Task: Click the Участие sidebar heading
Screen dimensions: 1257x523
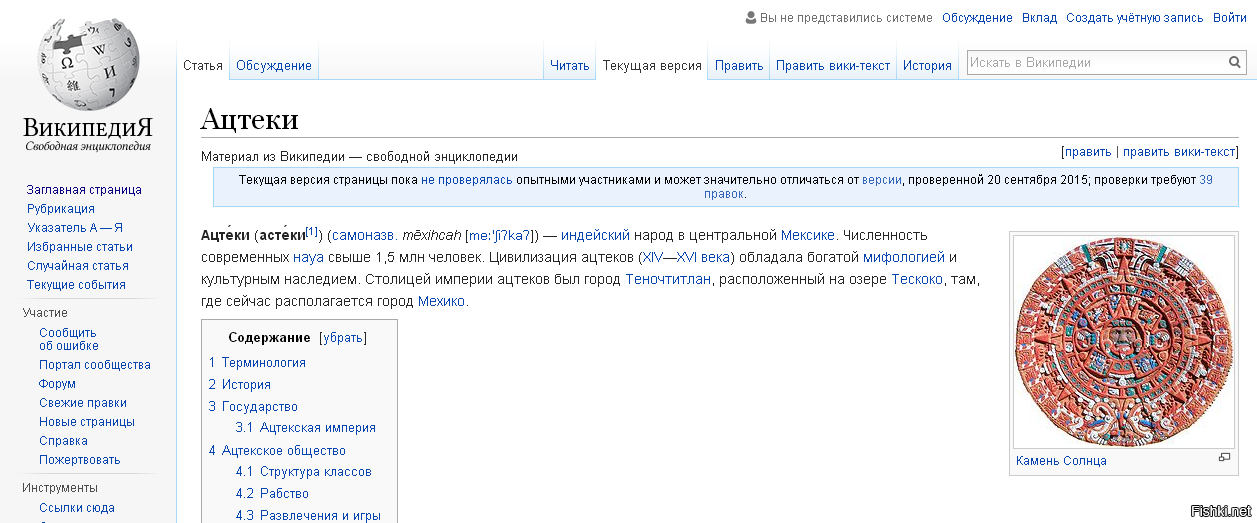Action: point(46,313)
